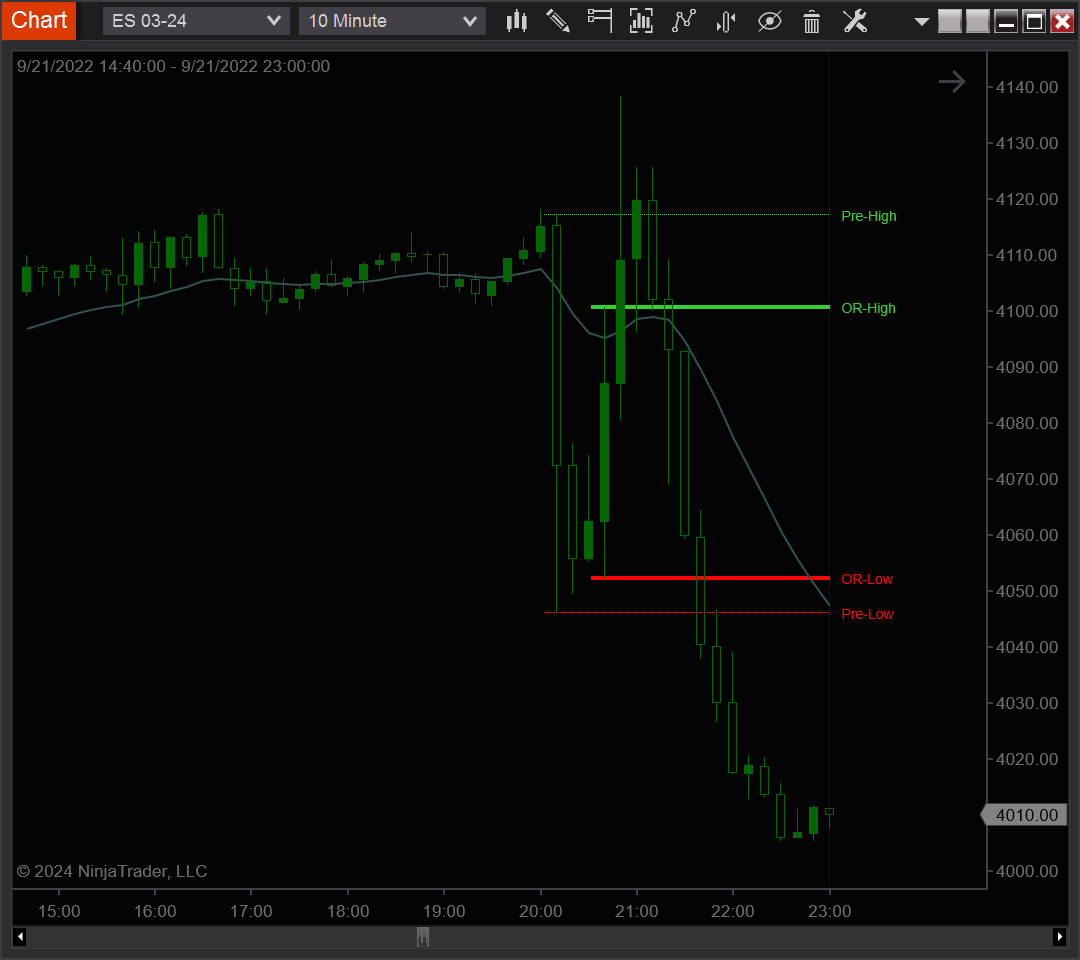The height and width of the screenshot is (960, 1080).
Task: Expand the ES 03-24 instrument dropdown
Action: click(196, 21)
